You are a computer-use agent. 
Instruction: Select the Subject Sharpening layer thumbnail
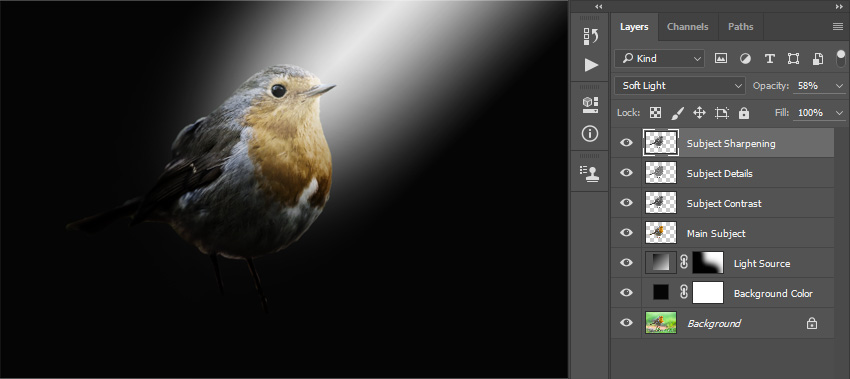pos(661,143)
